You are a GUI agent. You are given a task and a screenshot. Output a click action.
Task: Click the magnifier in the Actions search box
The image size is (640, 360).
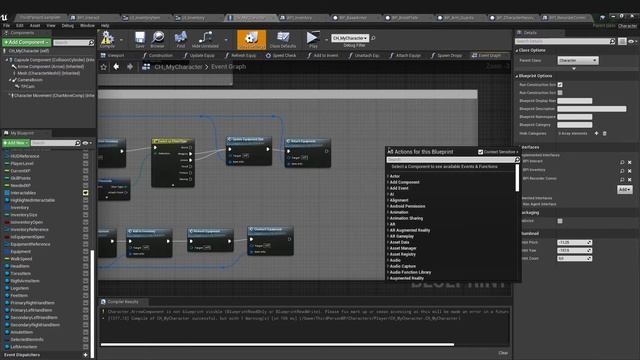point(517,160)
